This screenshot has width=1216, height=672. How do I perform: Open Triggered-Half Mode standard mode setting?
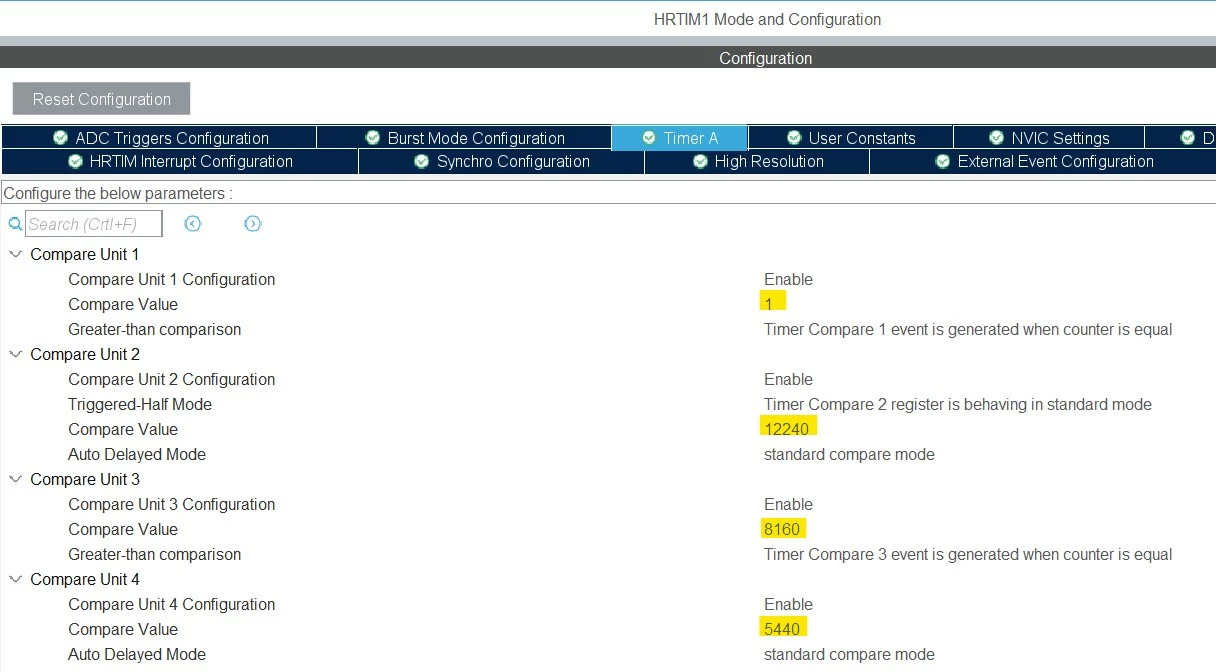(958, 404)
